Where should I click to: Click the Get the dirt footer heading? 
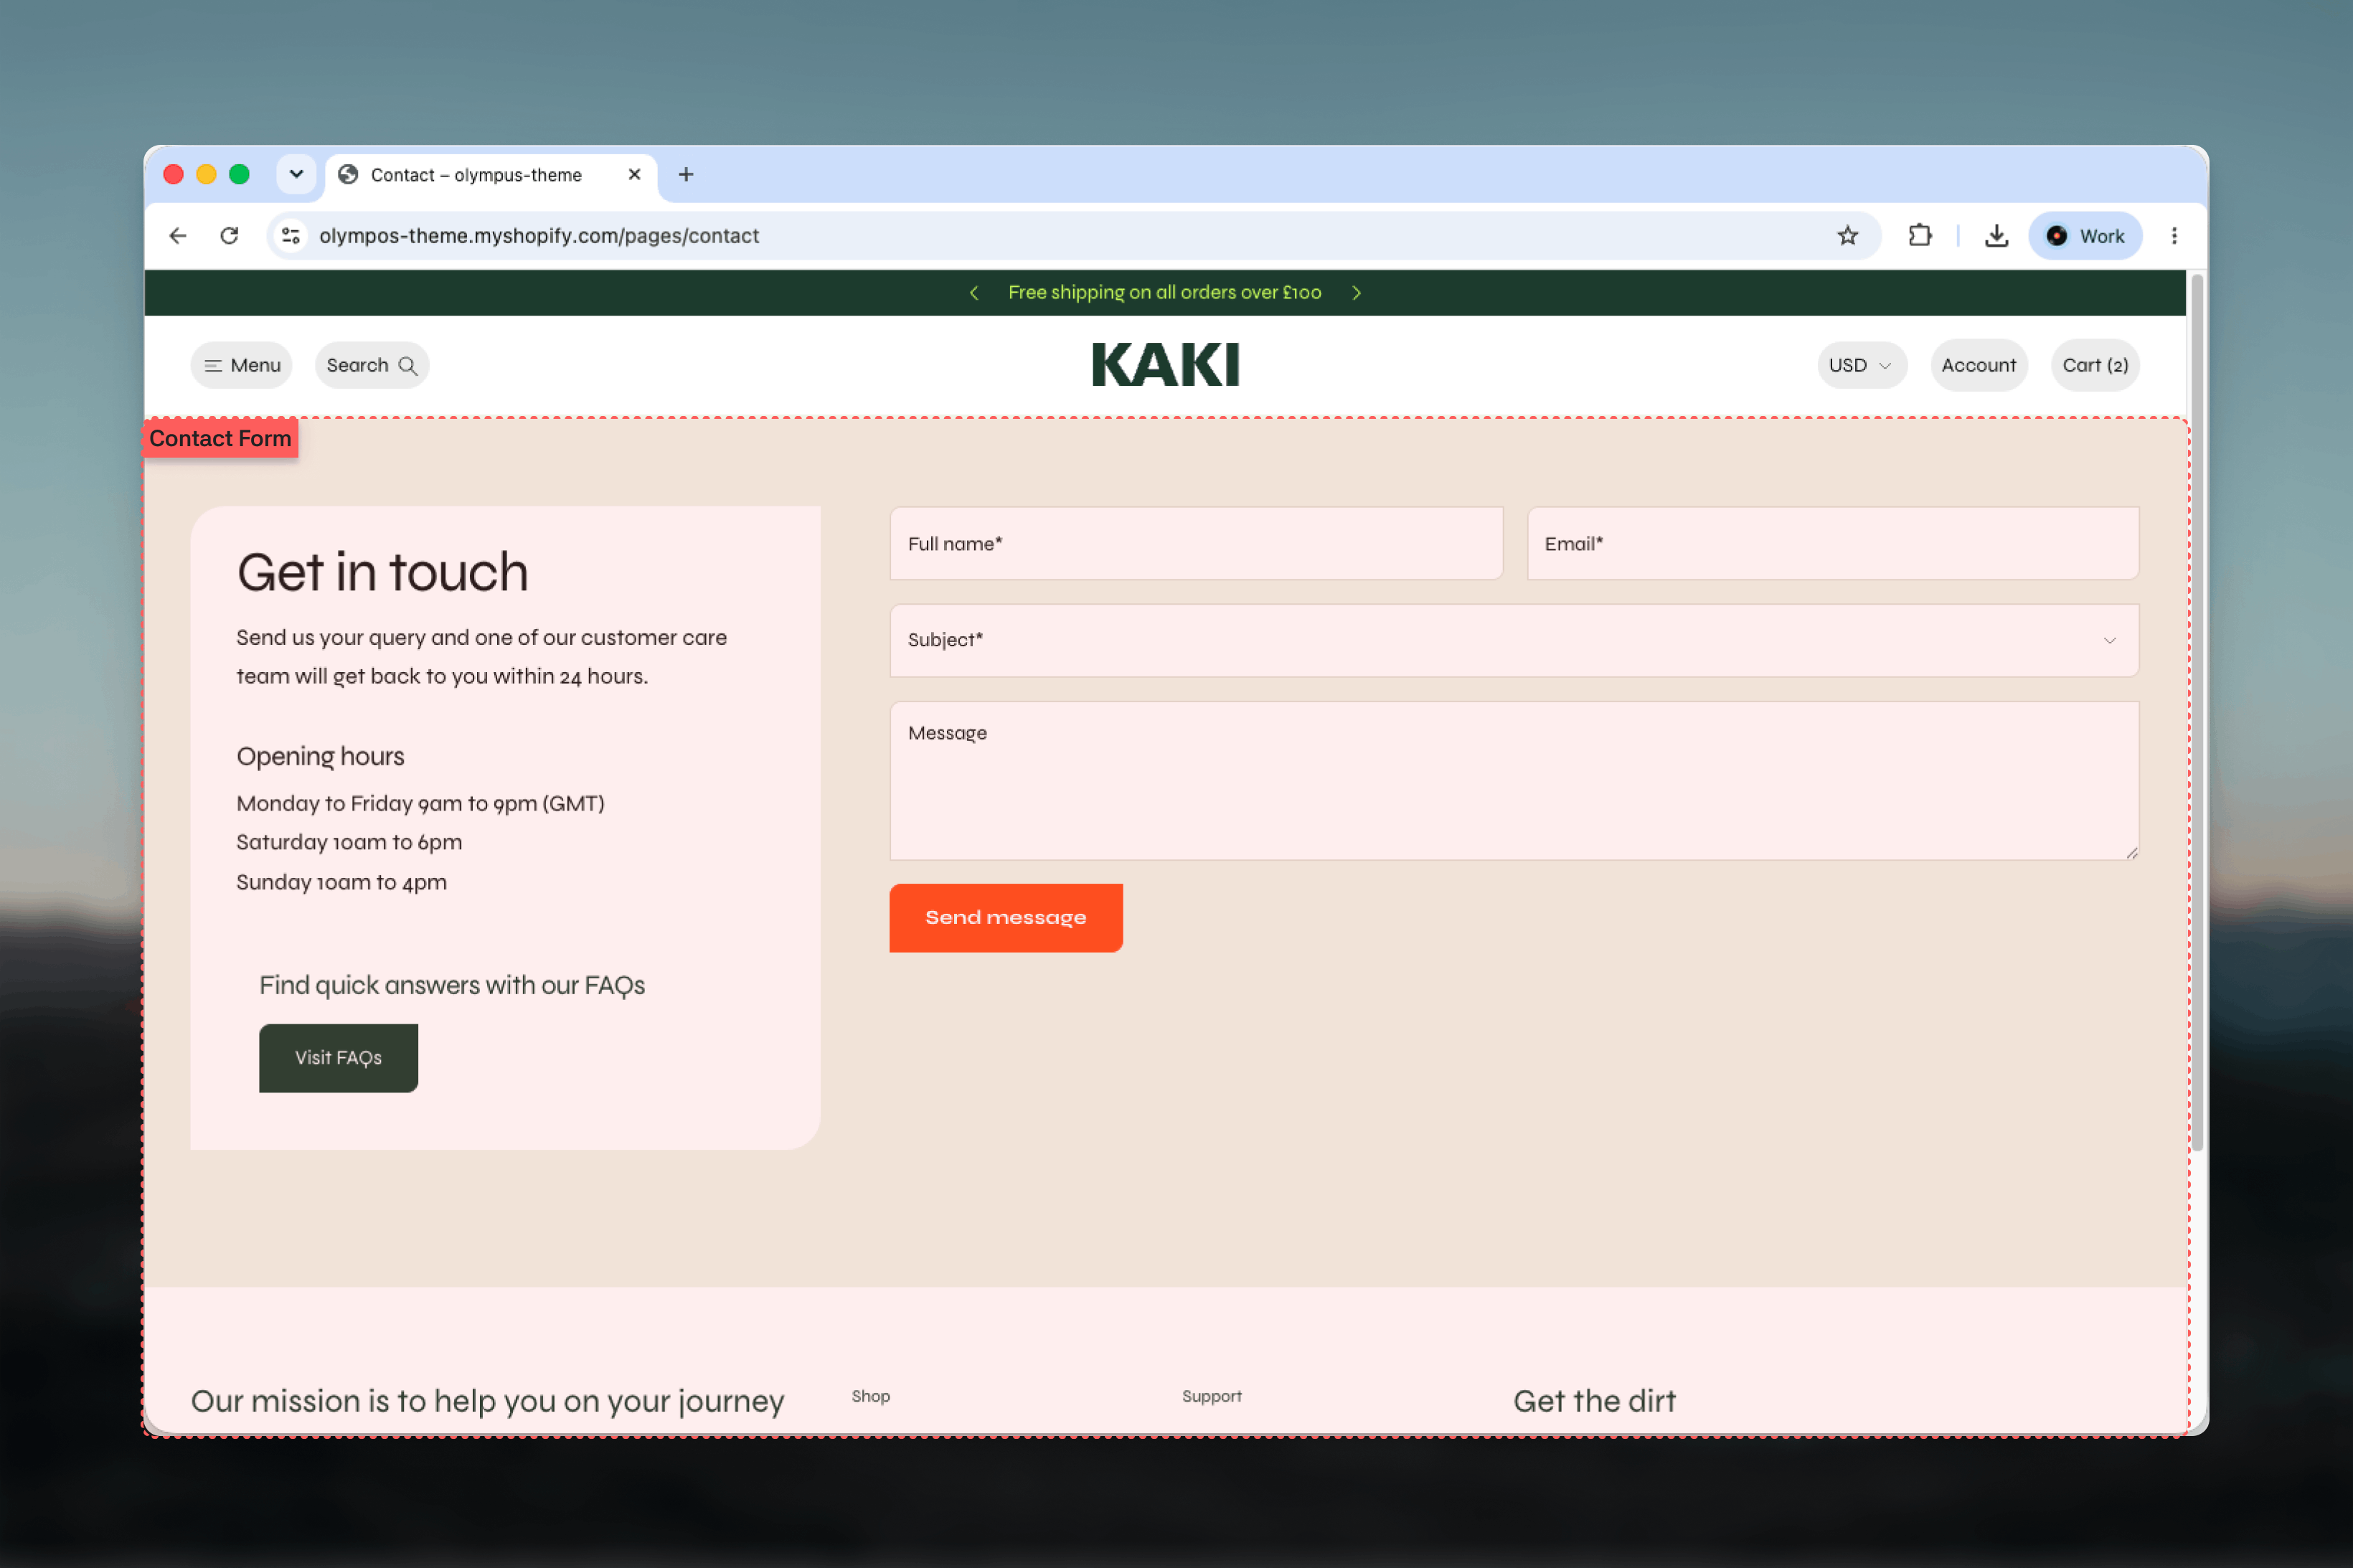tap(1594, 1401)
